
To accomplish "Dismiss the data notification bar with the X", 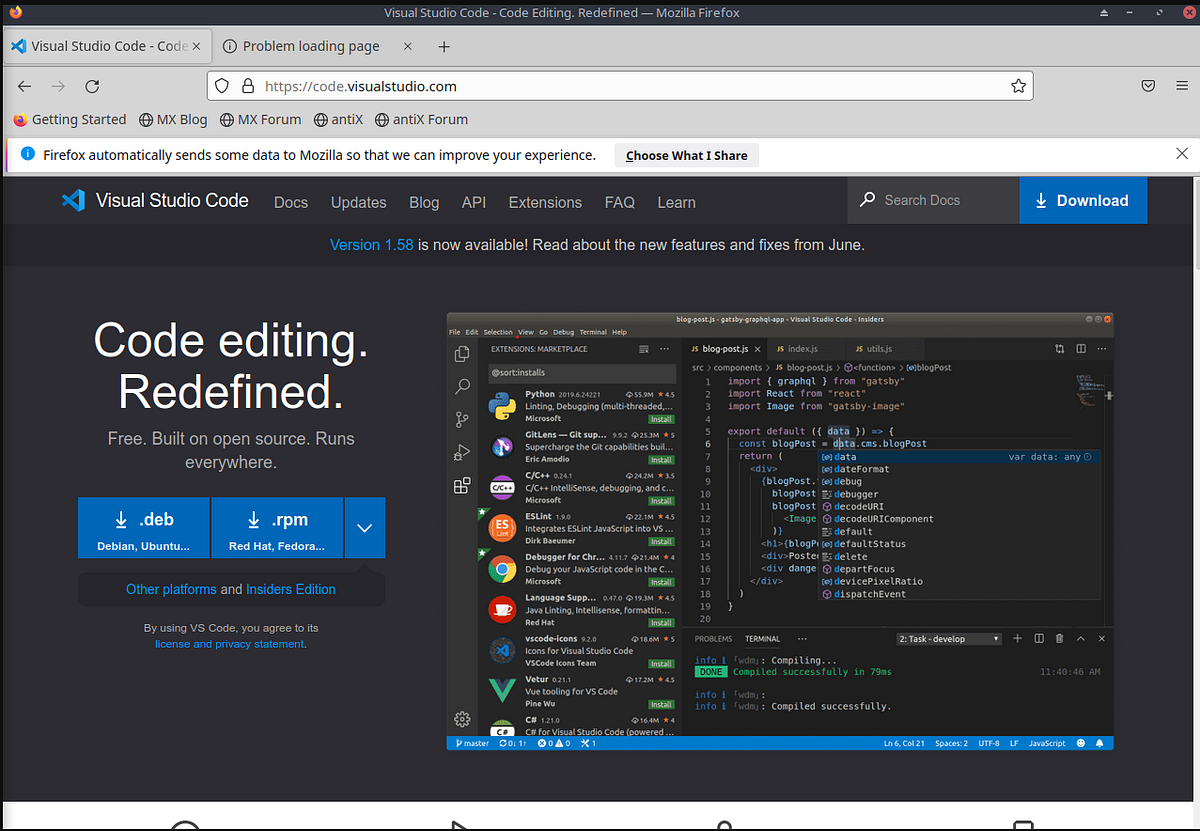I will click(x=1181, y=153).
